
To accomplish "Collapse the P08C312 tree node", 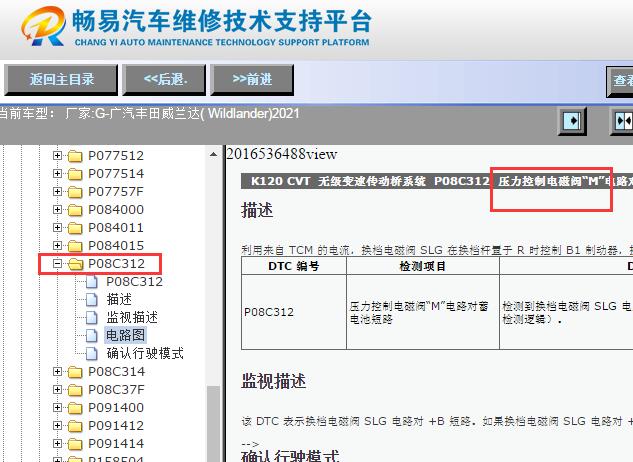I will coord(57,263).
